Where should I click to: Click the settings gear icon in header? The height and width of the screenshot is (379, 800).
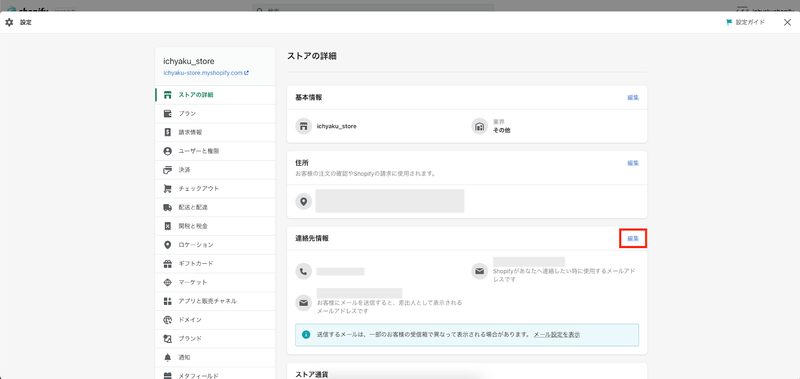pos(9,22)
